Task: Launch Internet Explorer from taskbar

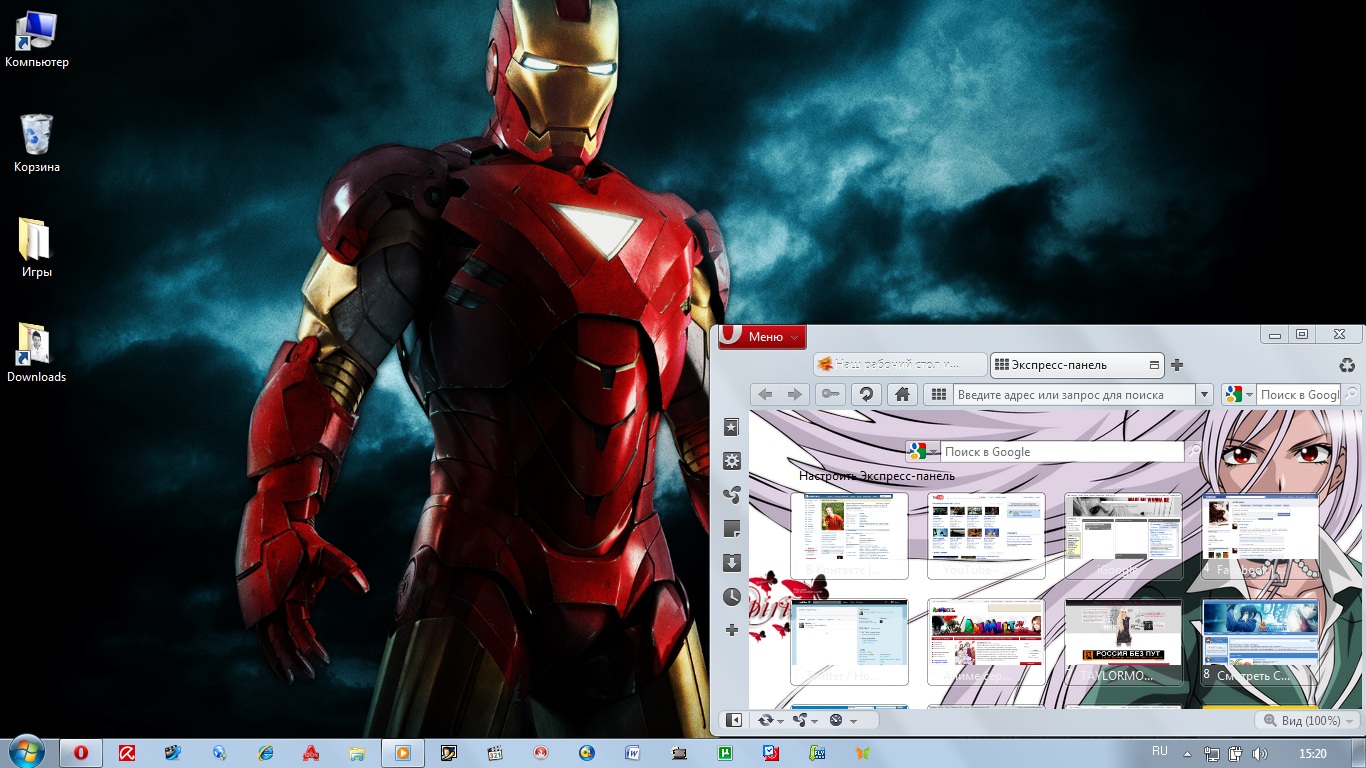Action: pos(265,753)
